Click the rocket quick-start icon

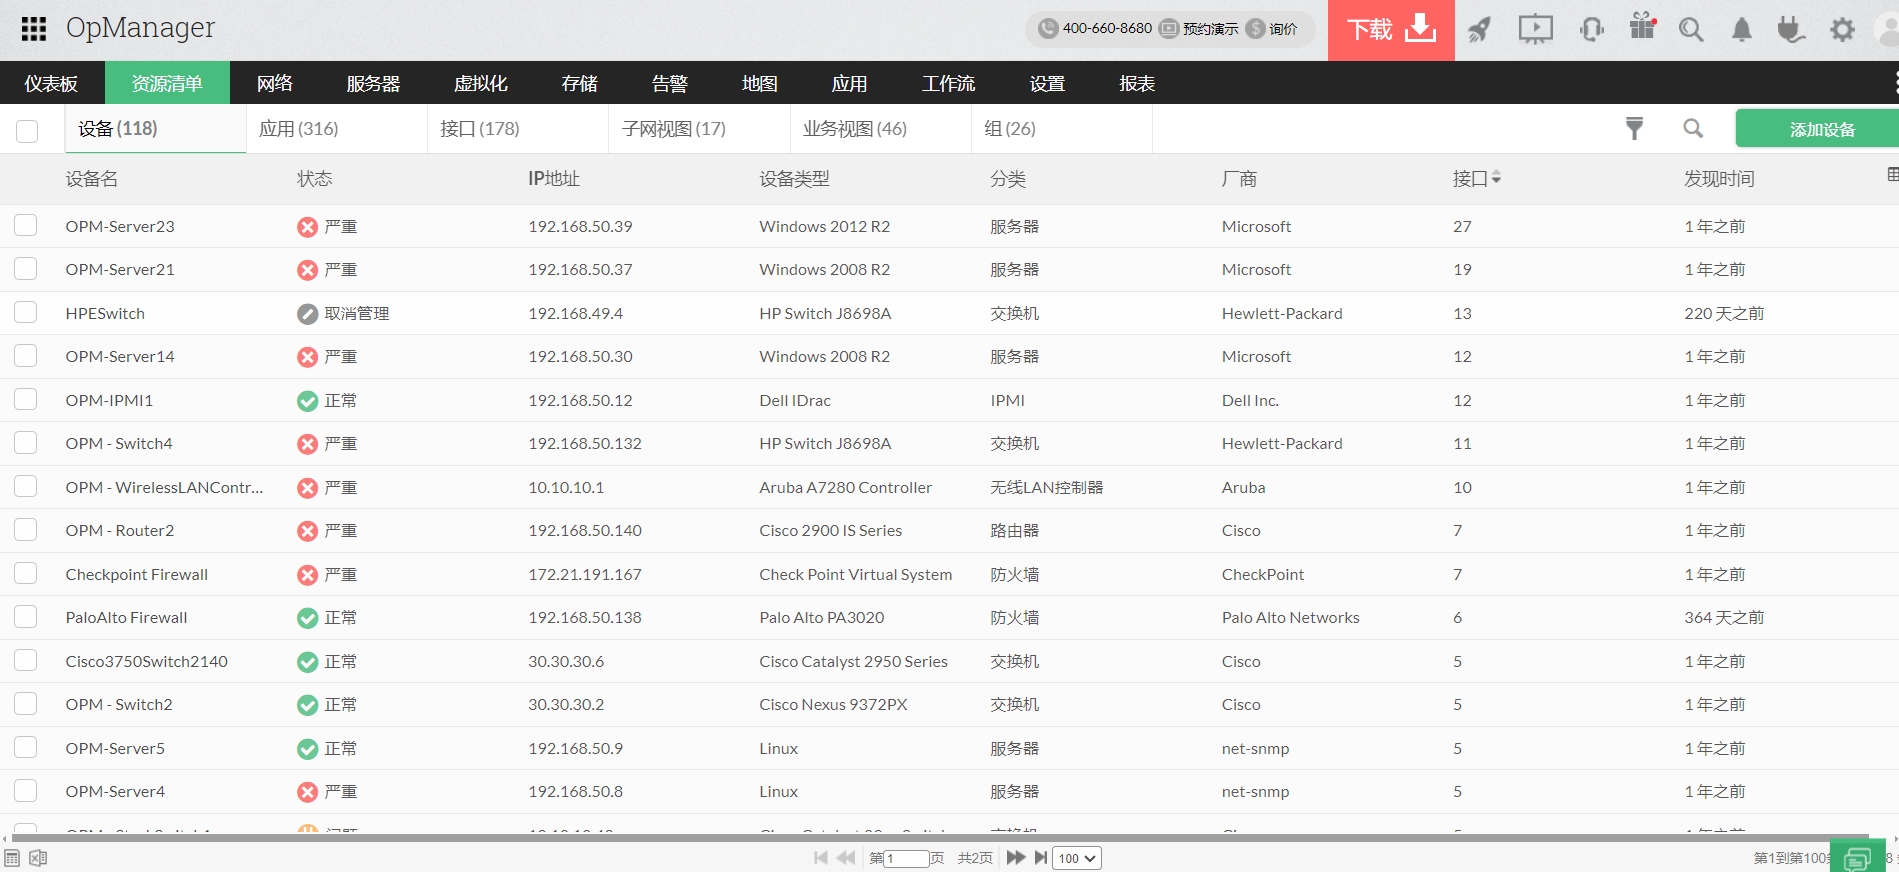pyautogui.click(x=1479, y=30)
